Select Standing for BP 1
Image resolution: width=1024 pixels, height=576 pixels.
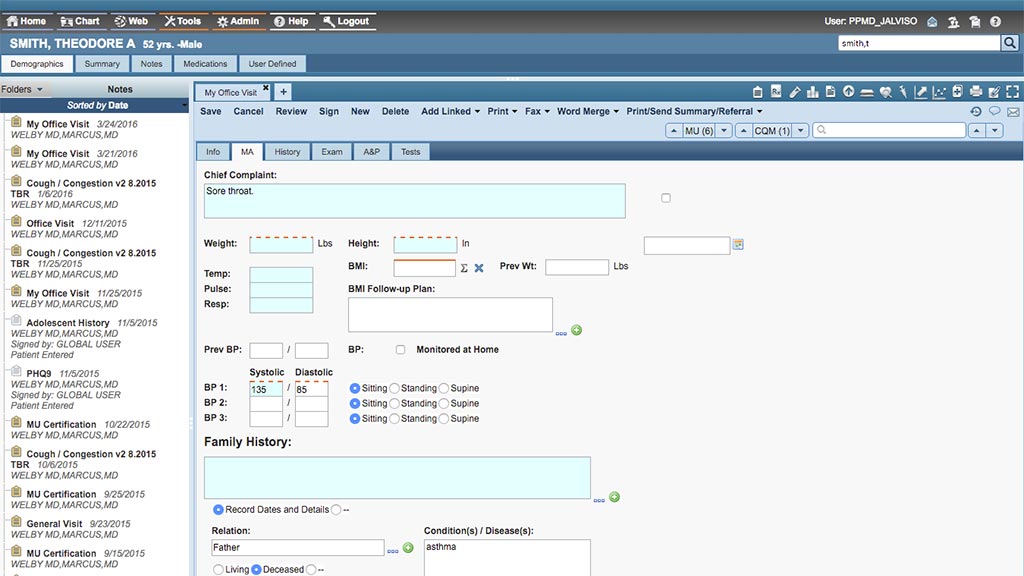point(394,388)
